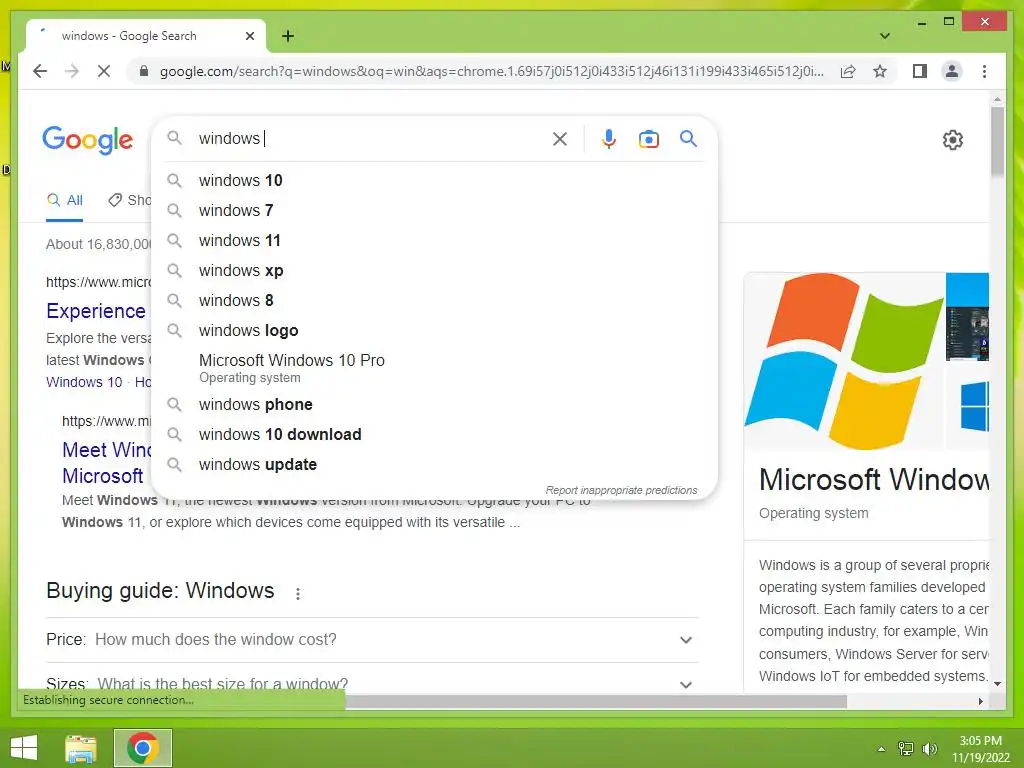
Task: Click the scrollbar down arrow
Action: (x=997, y=684)
